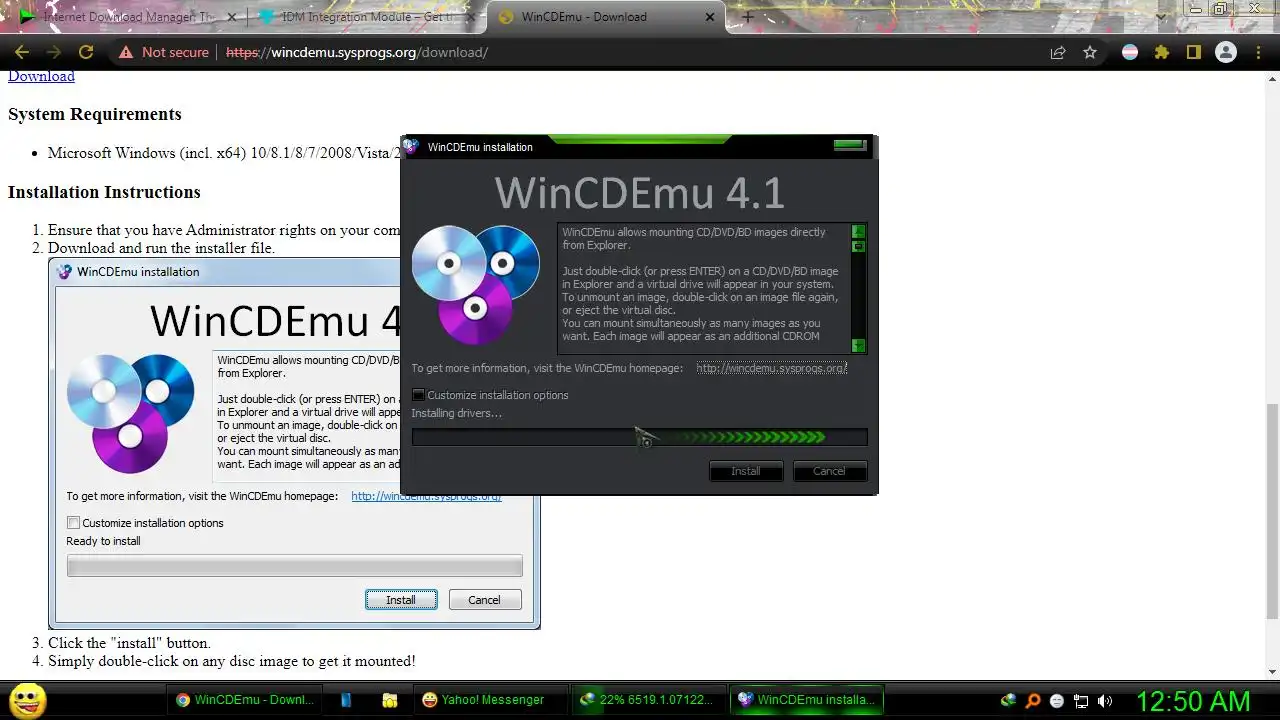Image resolution: width=1280 pixels, height=720 pixels.
Task: Click the IDM tray icon
Action: 1009,701
